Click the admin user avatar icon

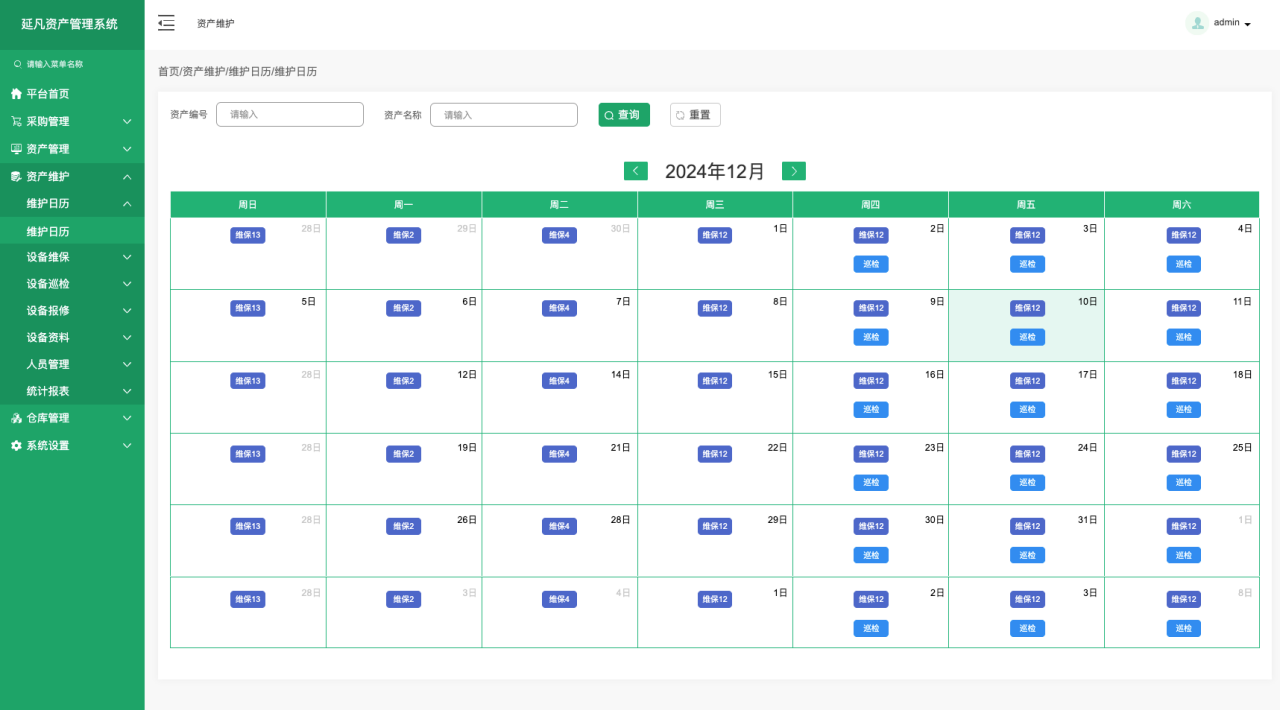click(x=1197, y=23)
